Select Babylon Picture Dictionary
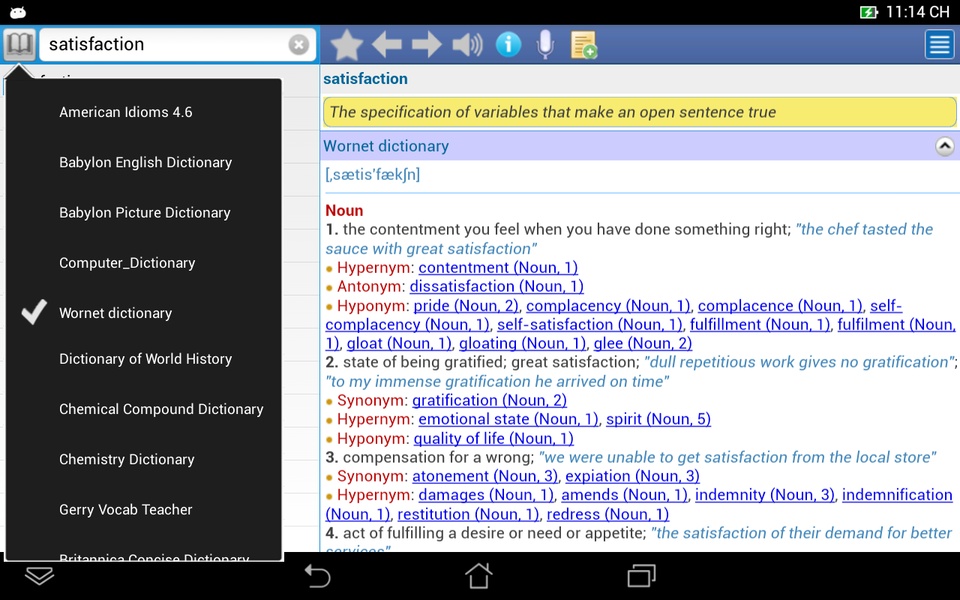 pos(144,212)
